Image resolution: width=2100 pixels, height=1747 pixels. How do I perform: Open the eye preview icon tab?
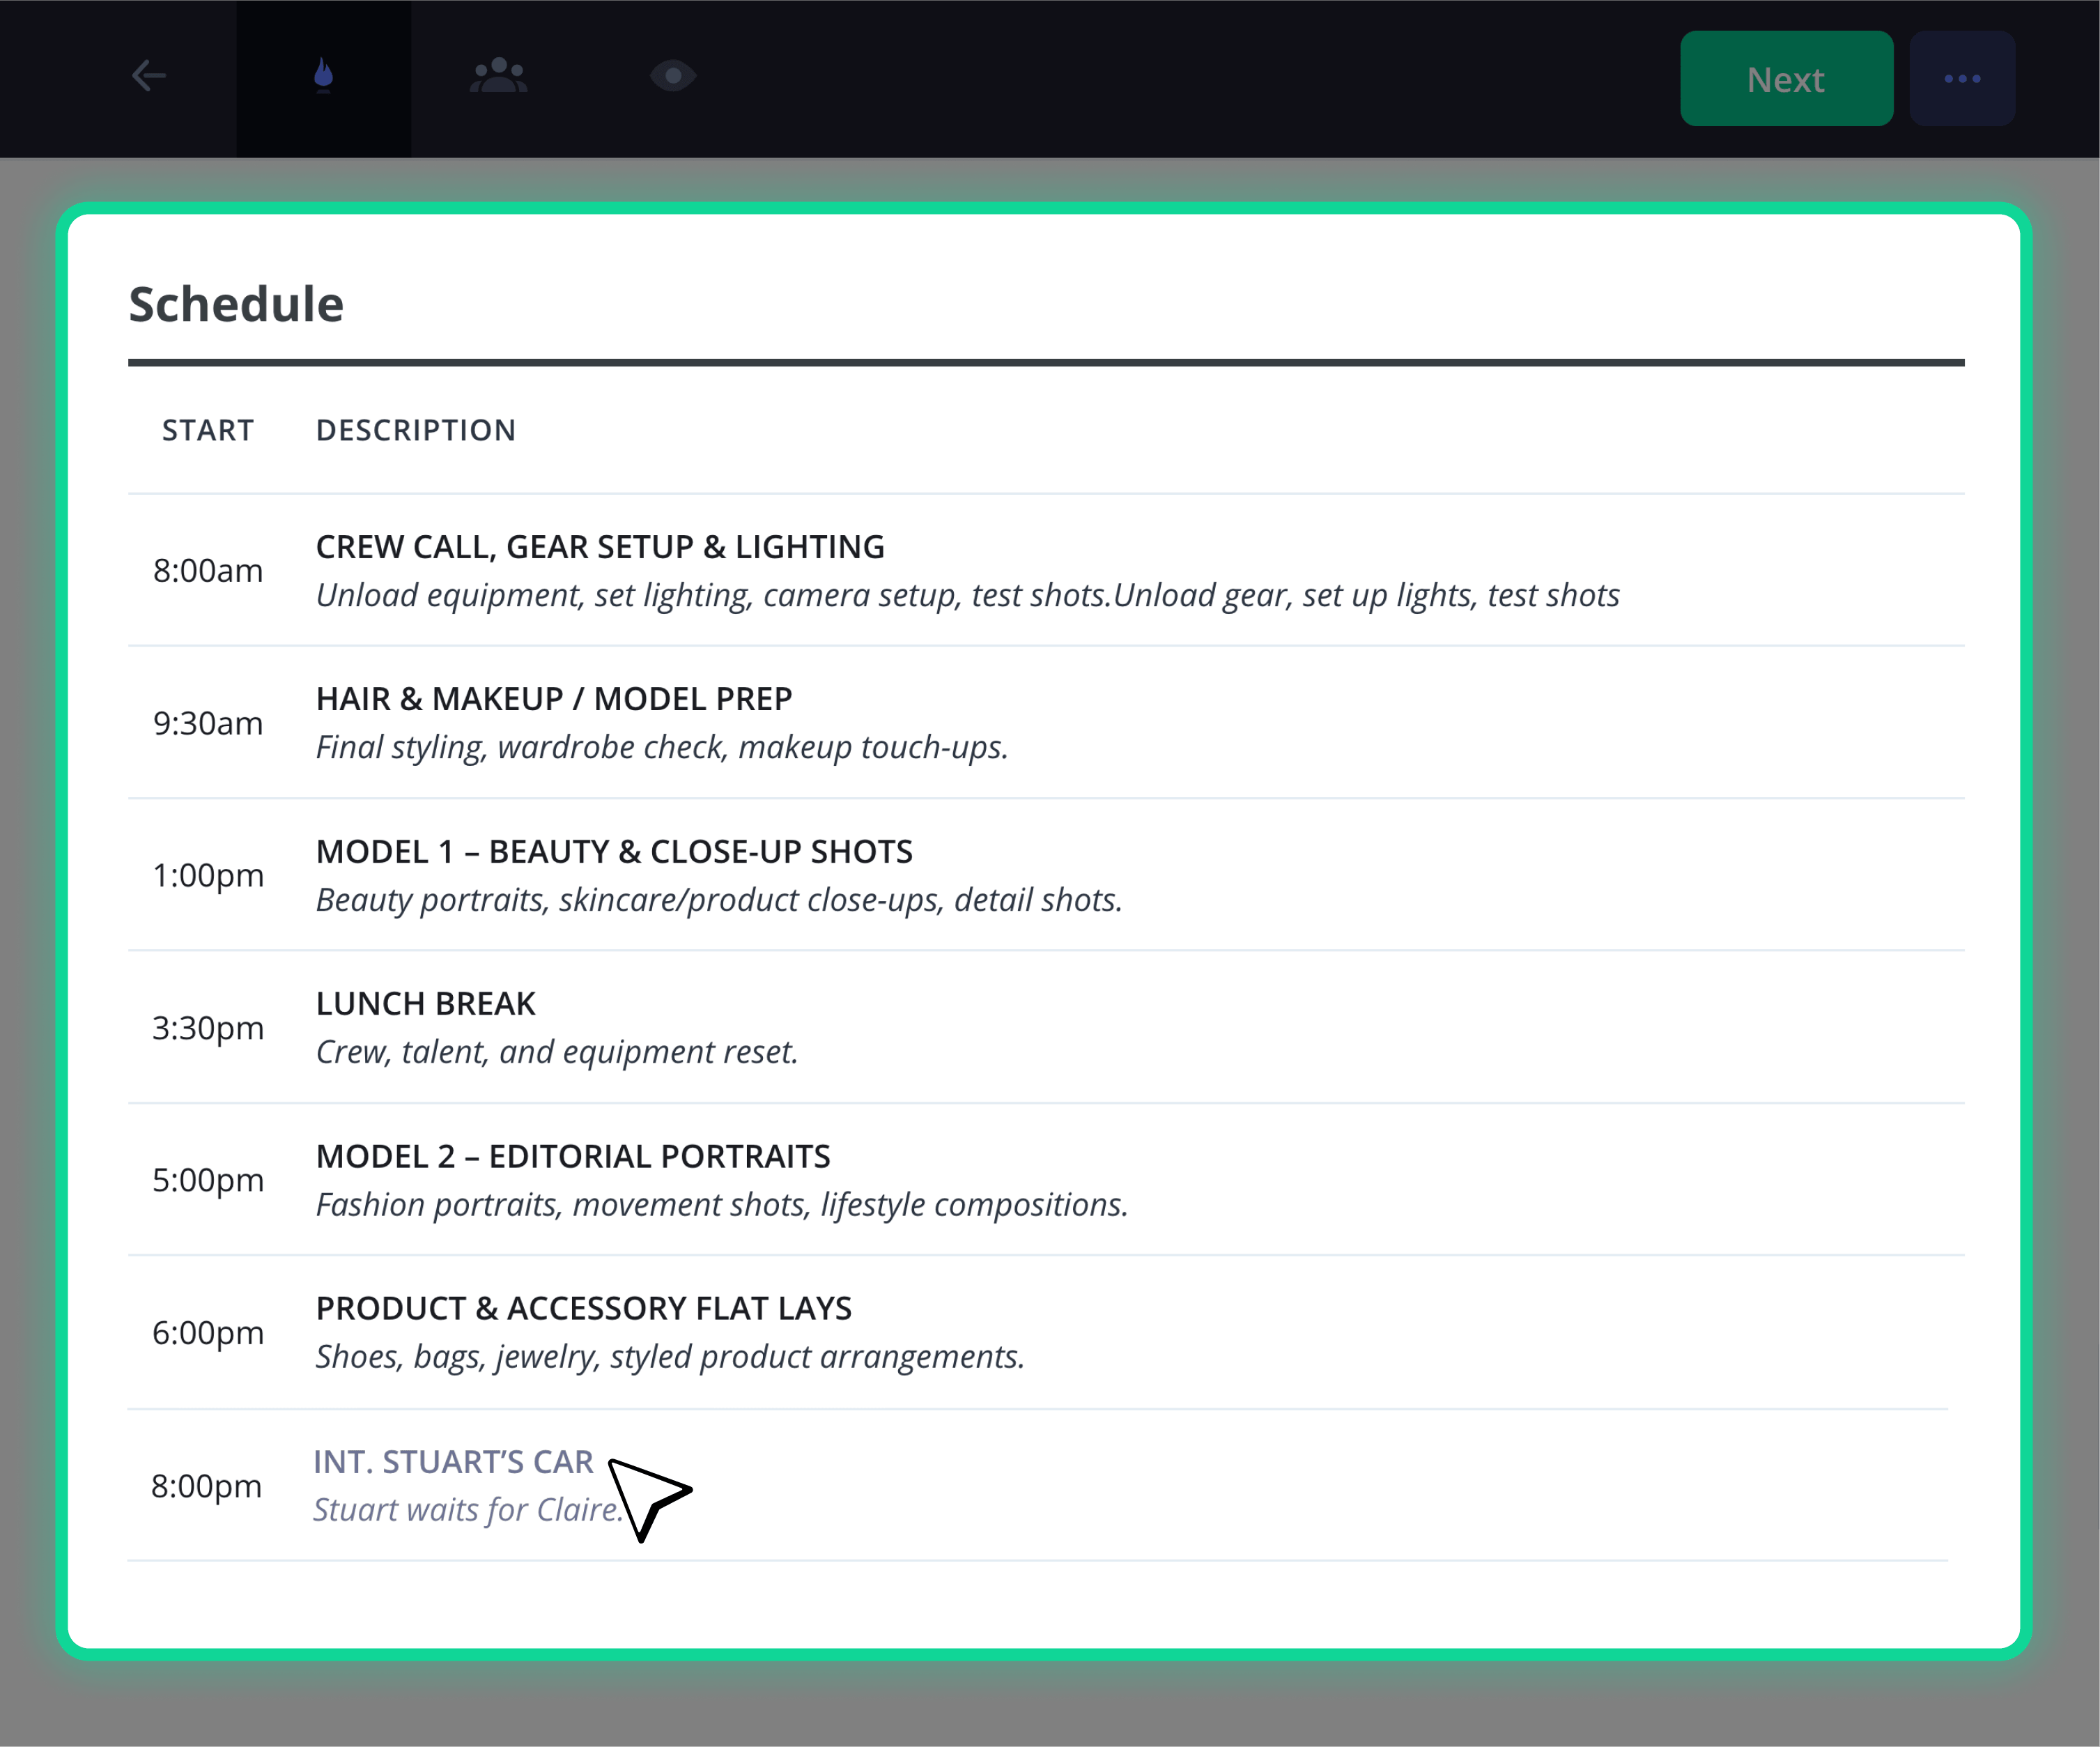pos(673,76)
